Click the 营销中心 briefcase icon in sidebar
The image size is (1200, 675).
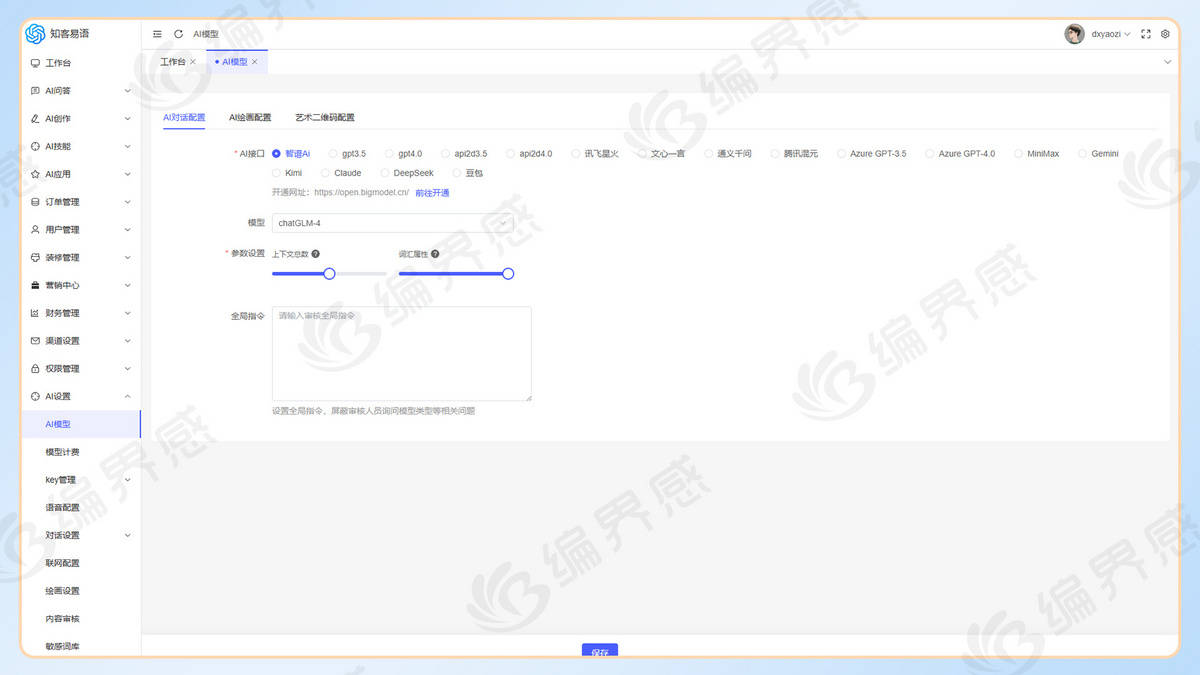pyautogui.click(x=36, y=285)
